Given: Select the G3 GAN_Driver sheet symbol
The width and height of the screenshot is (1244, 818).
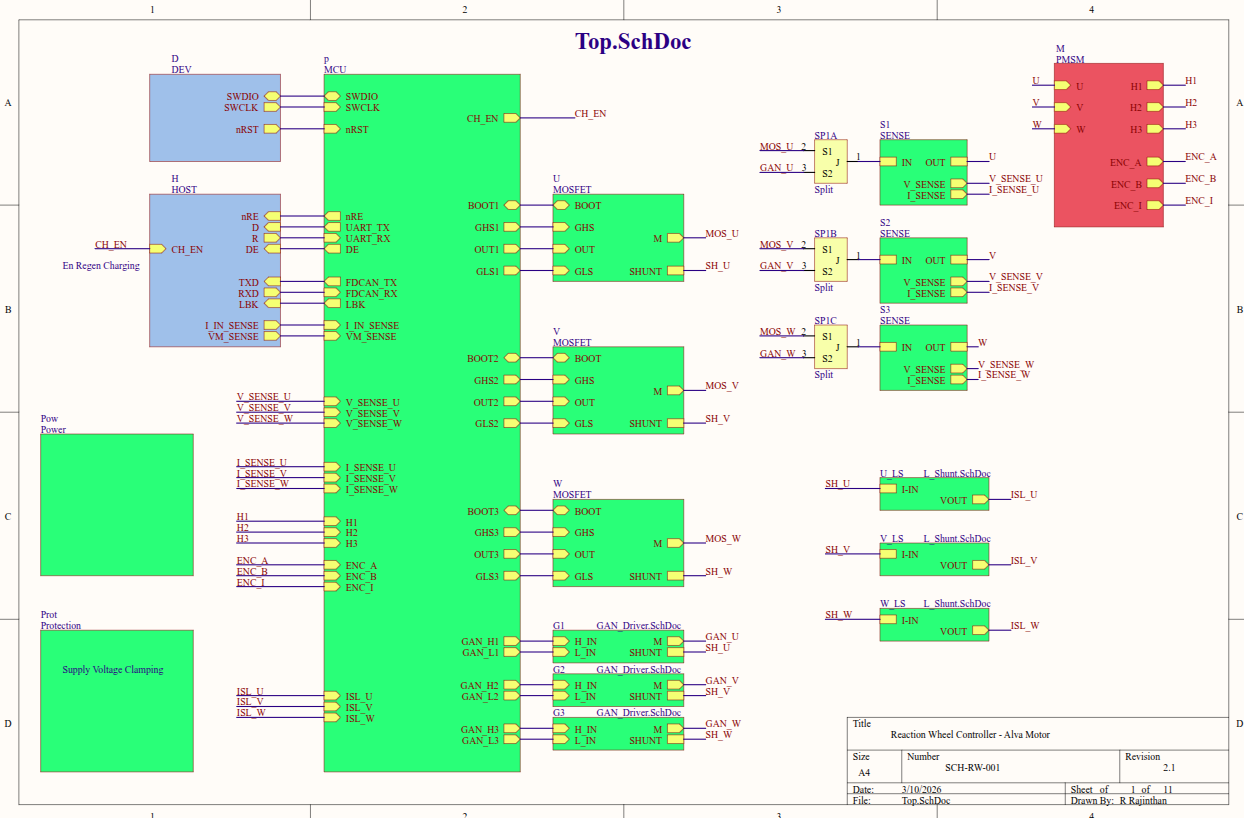Looking at the screenshot, I should pos(618,734).
